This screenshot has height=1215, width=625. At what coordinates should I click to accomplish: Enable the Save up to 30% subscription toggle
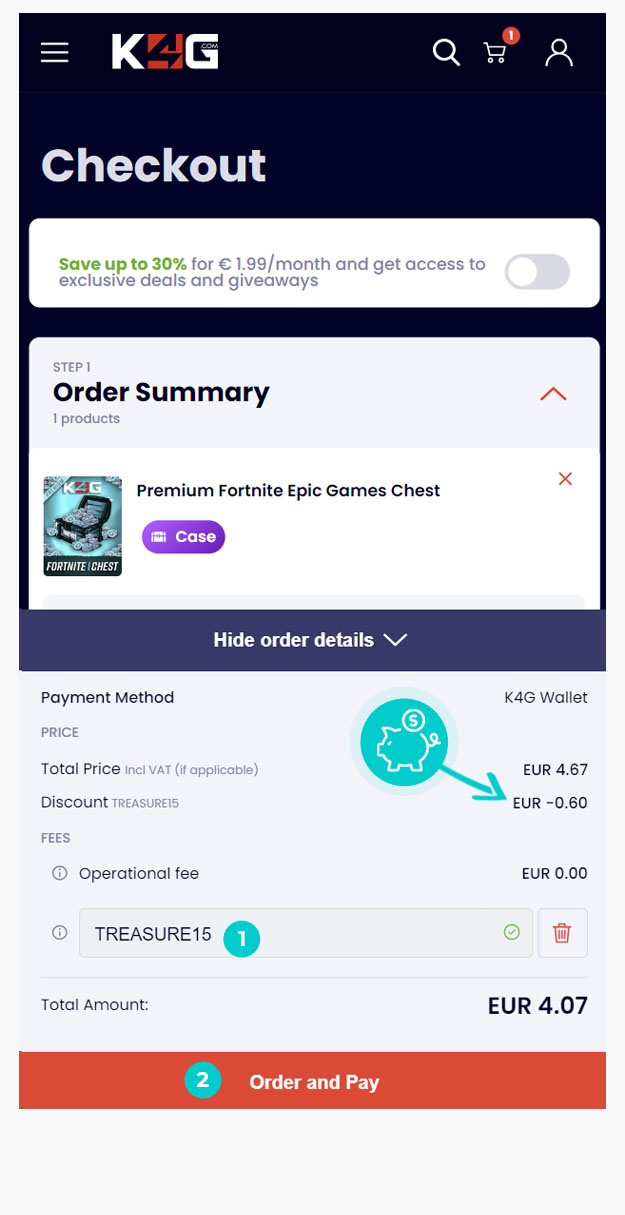click(537, 272)
